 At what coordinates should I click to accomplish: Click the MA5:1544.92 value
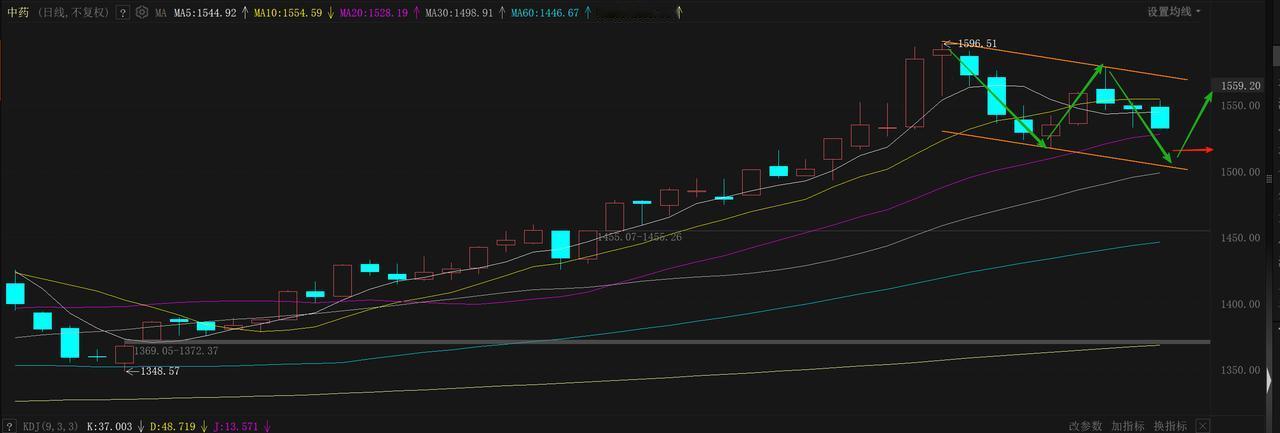tap(205, 13)
